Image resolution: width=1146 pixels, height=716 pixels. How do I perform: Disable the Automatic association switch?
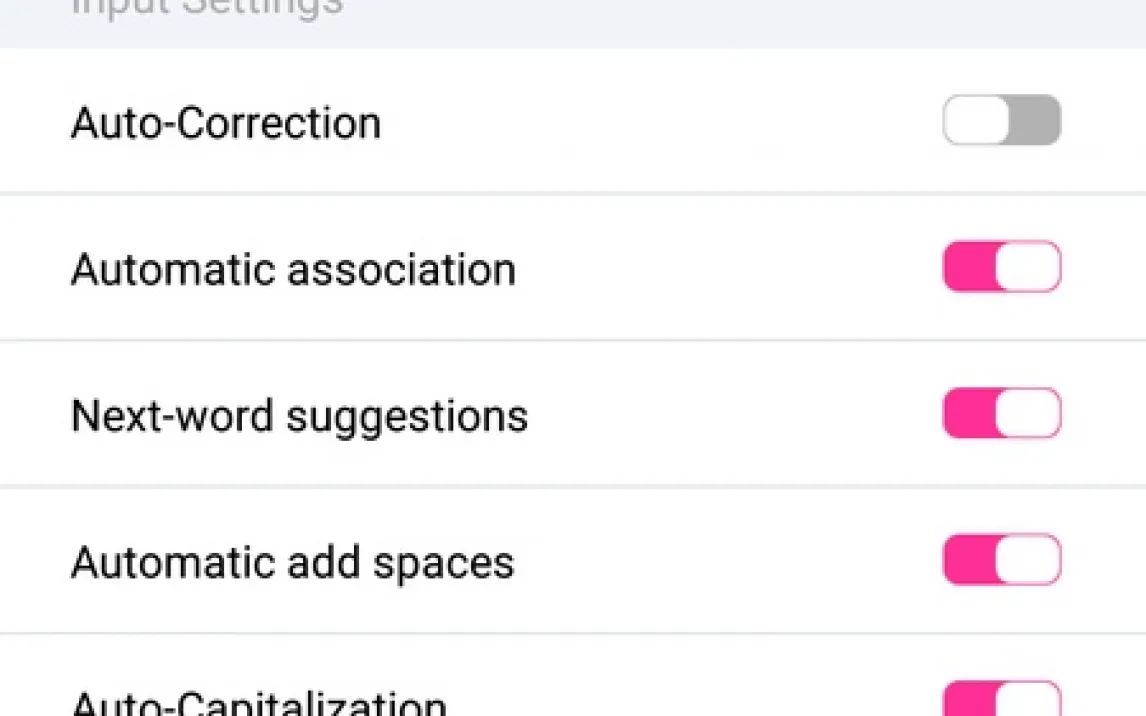coord(1001,267)
